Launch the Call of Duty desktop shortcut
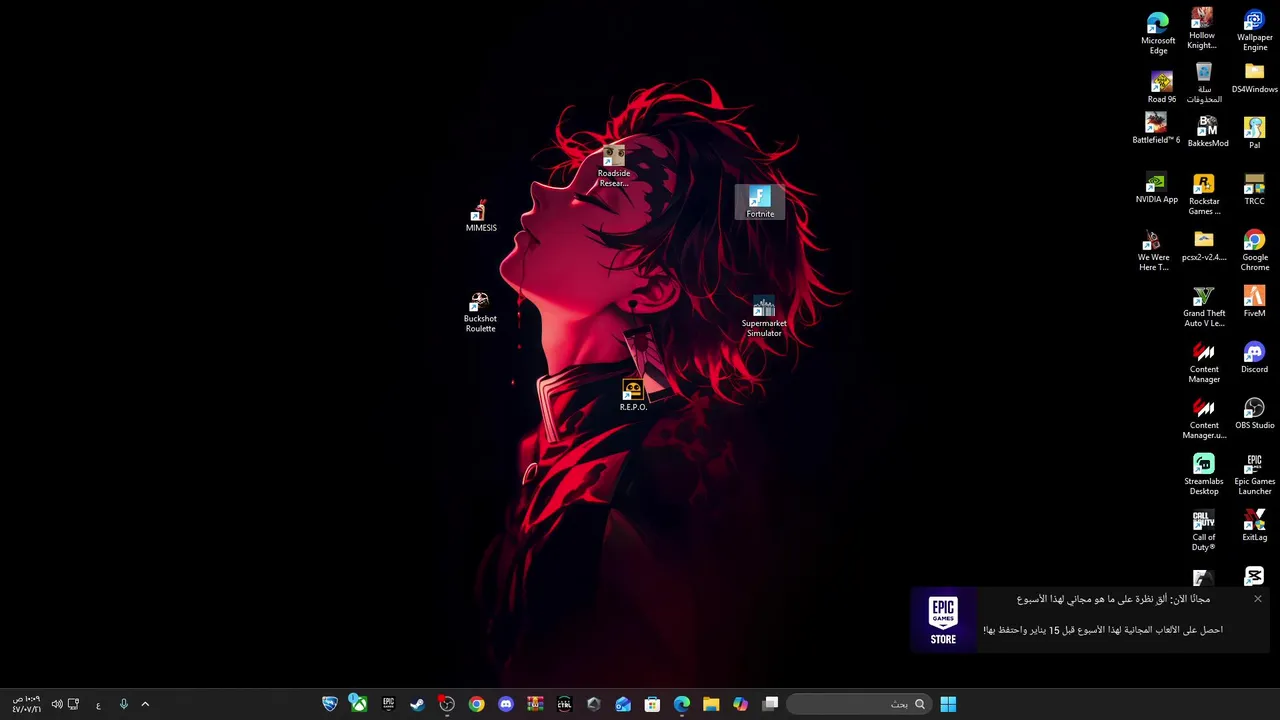The height and width of the screenshot is (720, 1280). (1203, 531)
